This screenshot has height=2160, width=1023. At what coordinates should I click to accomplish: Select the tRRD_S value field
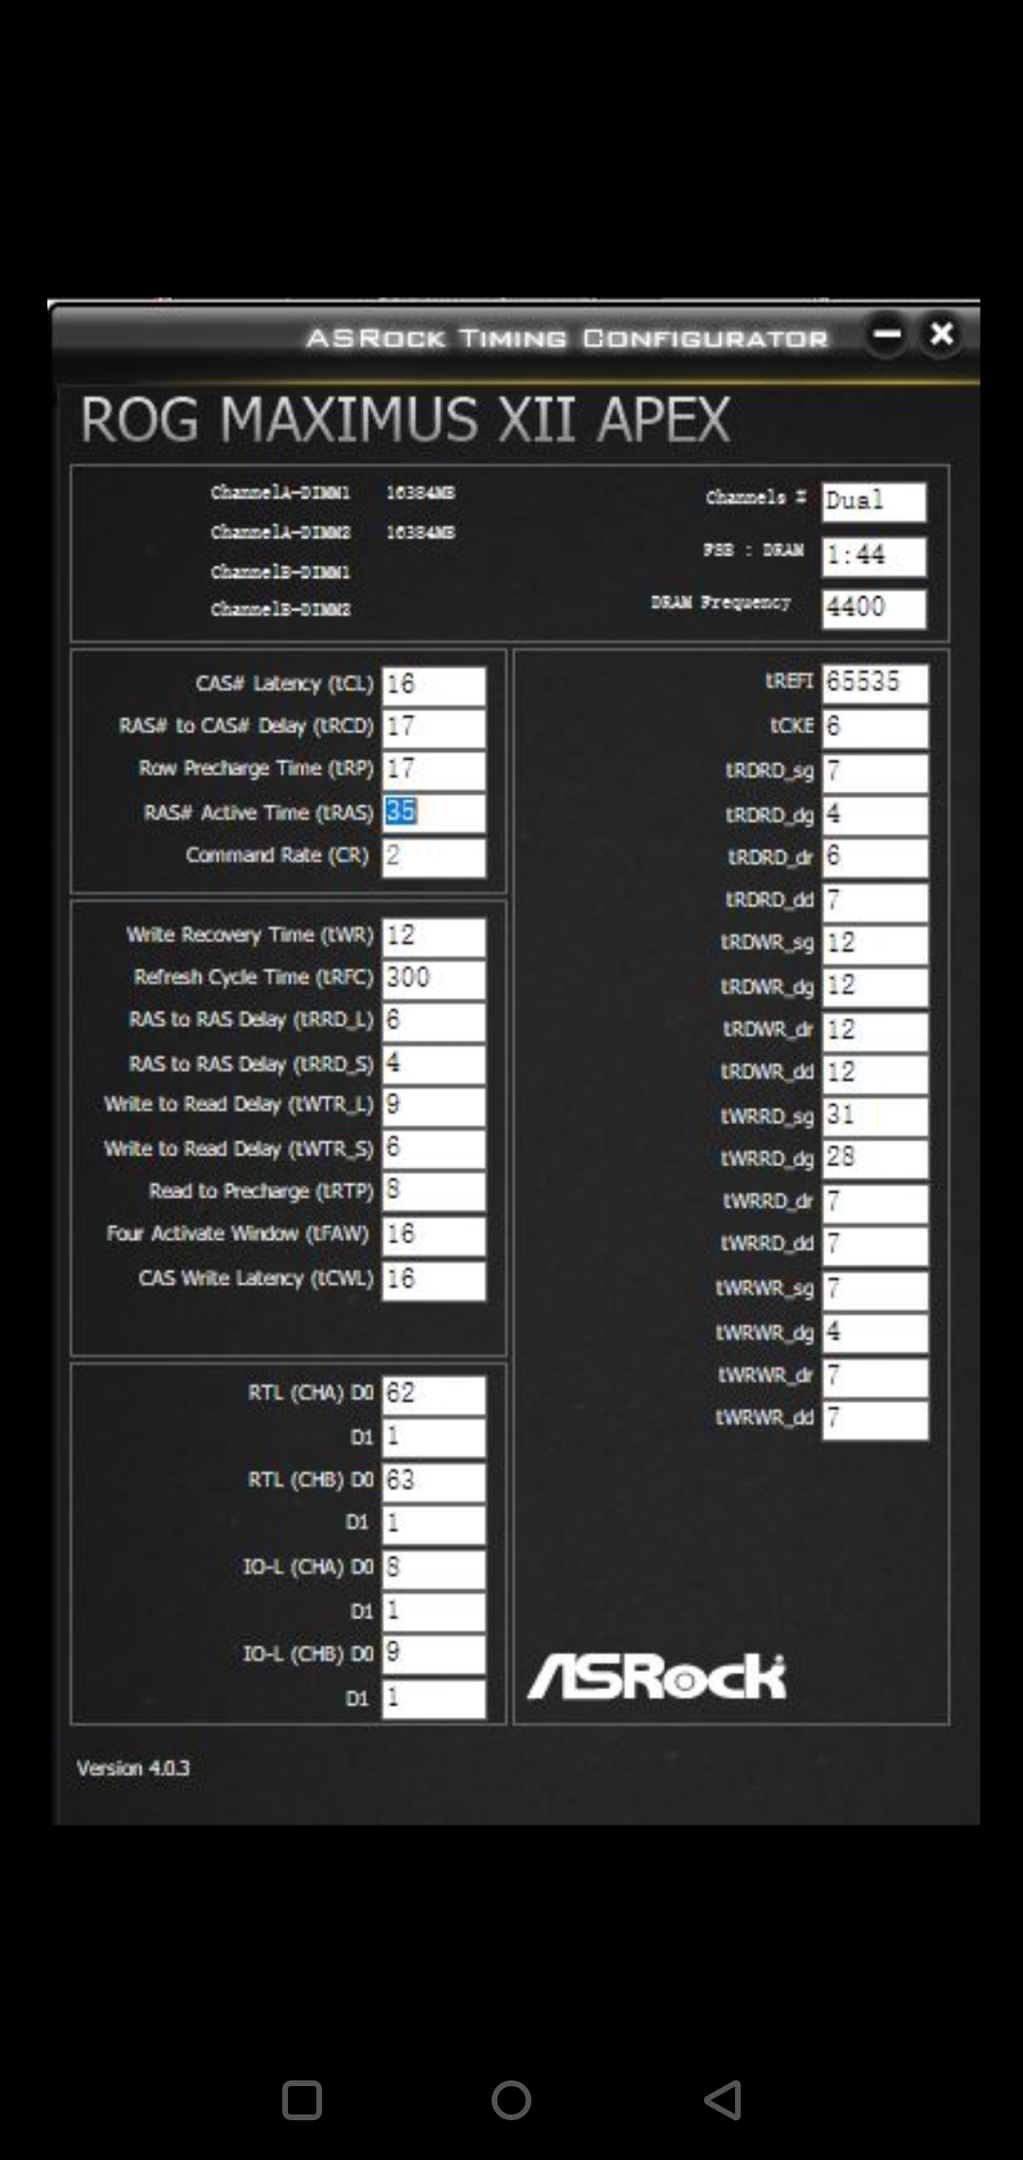pos(434,1064)
